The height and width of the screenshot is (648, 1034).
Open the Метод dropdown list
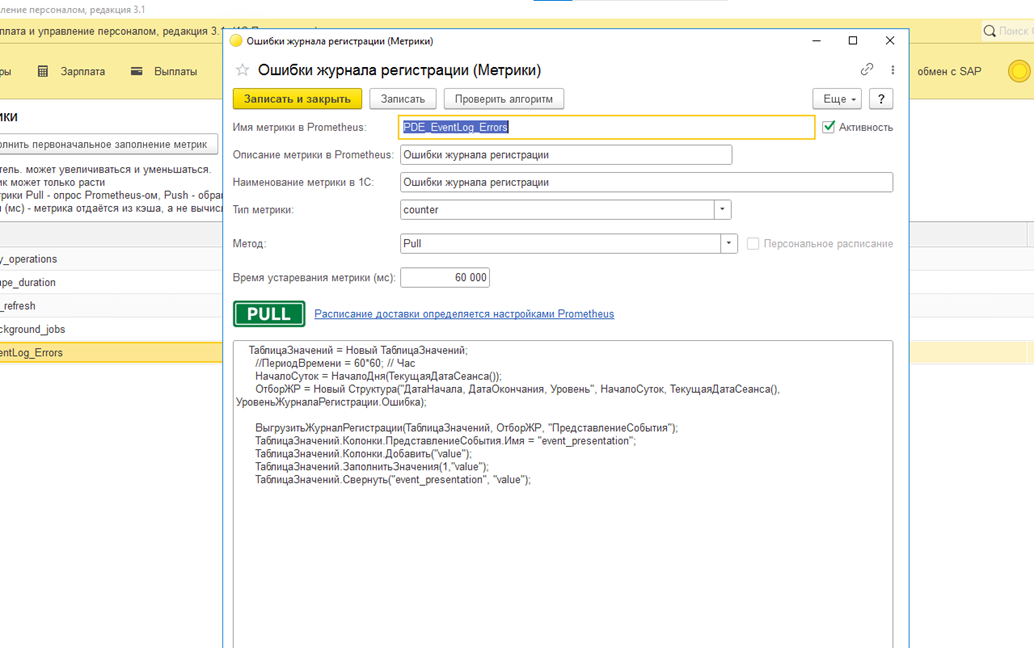[x=729, y=244]
